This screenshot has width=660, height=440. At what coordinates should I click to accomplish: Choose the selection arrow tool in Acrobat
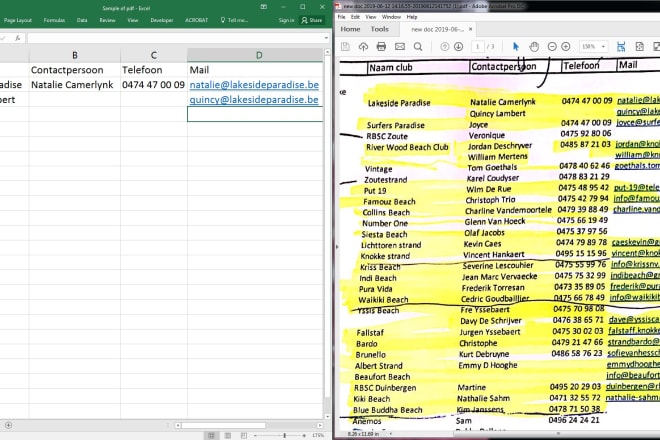516,46
